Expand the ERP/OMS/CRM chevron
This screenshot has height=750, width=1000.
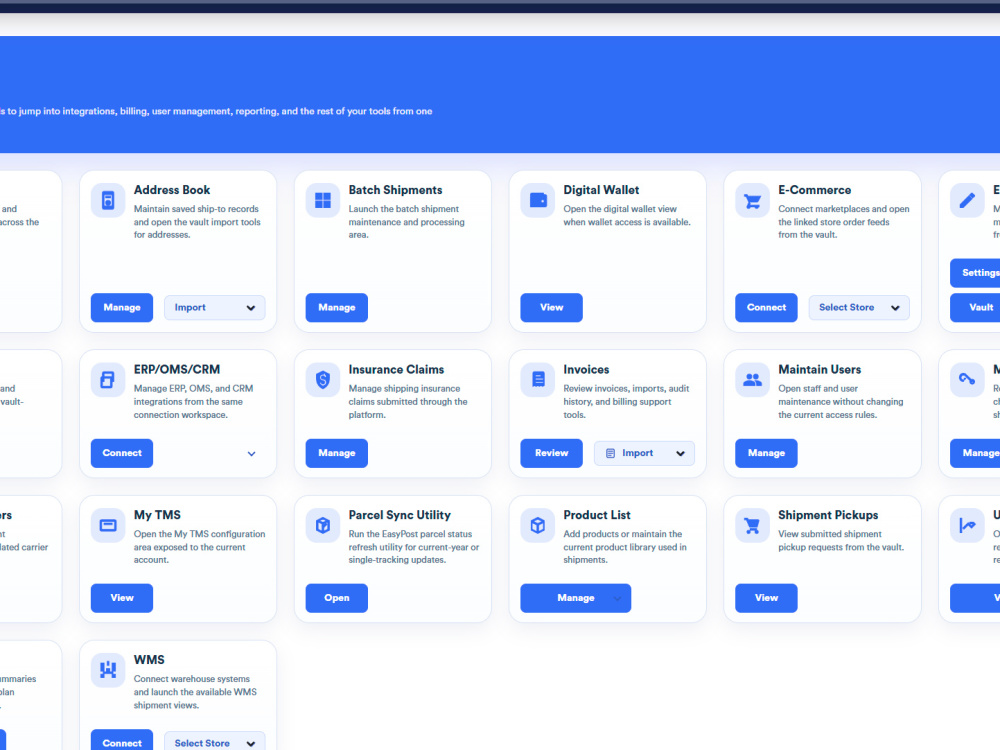pos(251,453)
